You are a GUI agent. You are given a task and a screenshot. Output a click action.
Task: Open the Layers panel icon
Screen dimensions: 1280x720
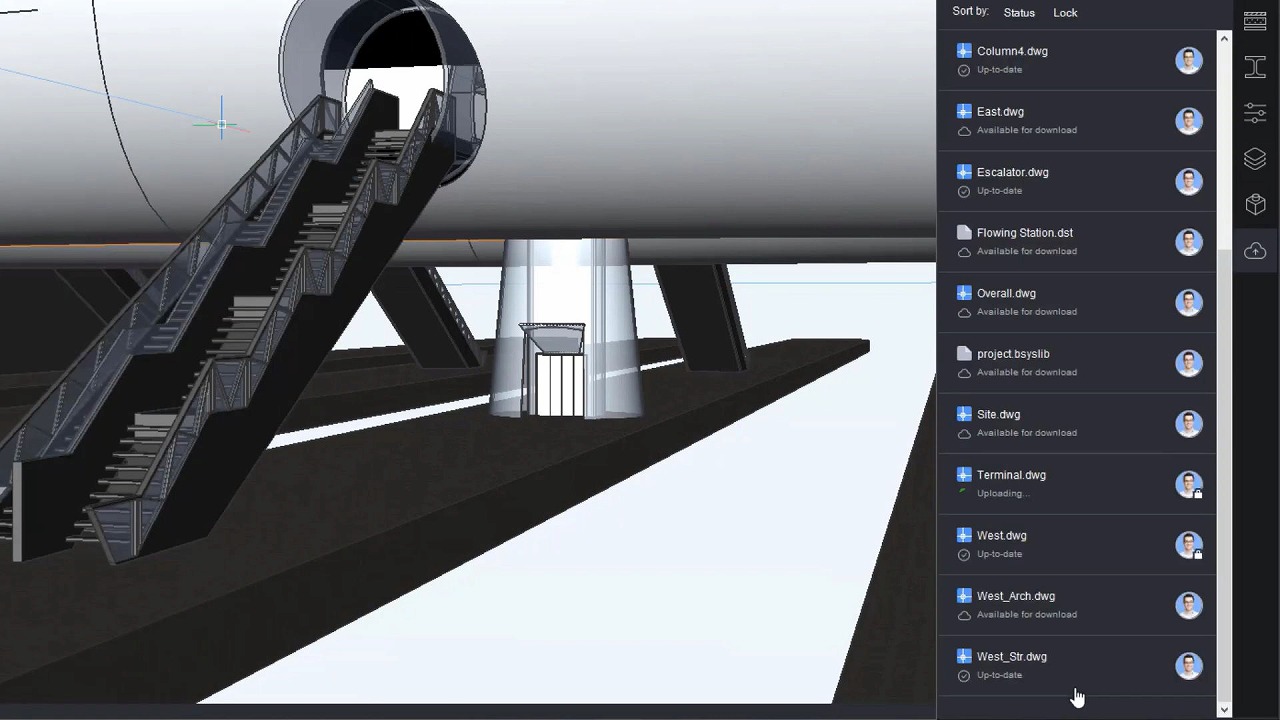(1255, 159)
